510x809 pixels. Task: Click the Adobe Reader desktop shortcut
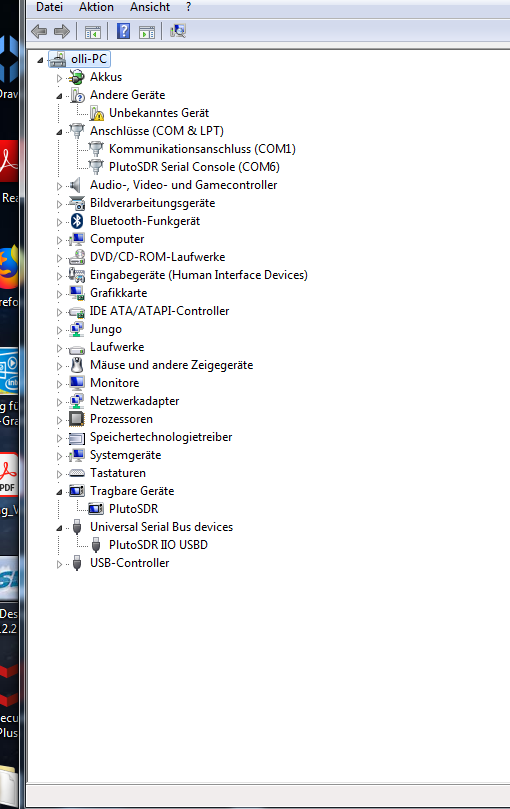click(9, 163)
